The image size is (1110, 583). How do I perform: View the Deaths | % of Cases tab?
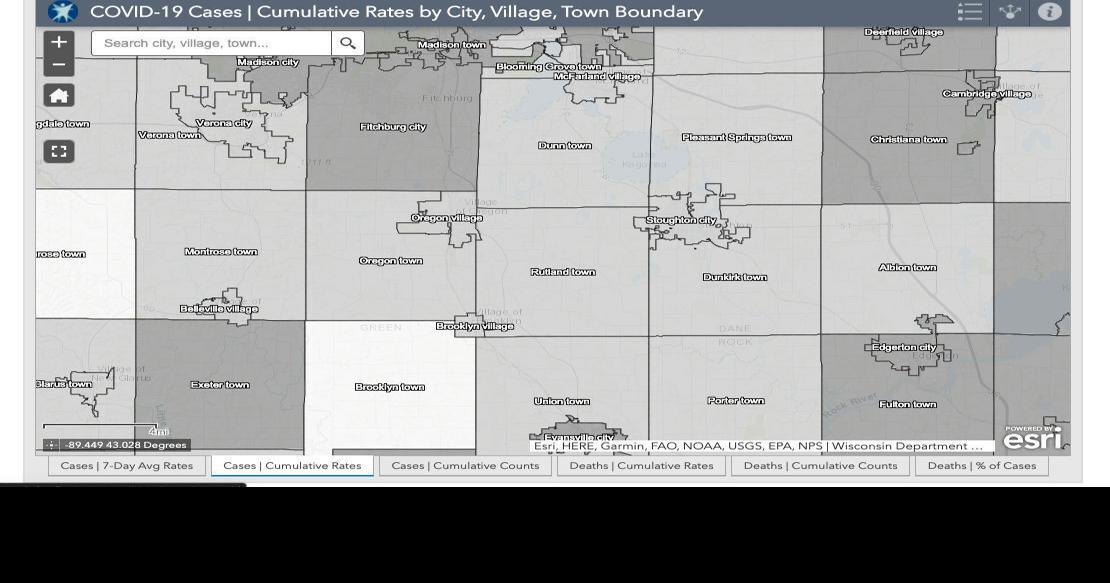pos(982,465)
